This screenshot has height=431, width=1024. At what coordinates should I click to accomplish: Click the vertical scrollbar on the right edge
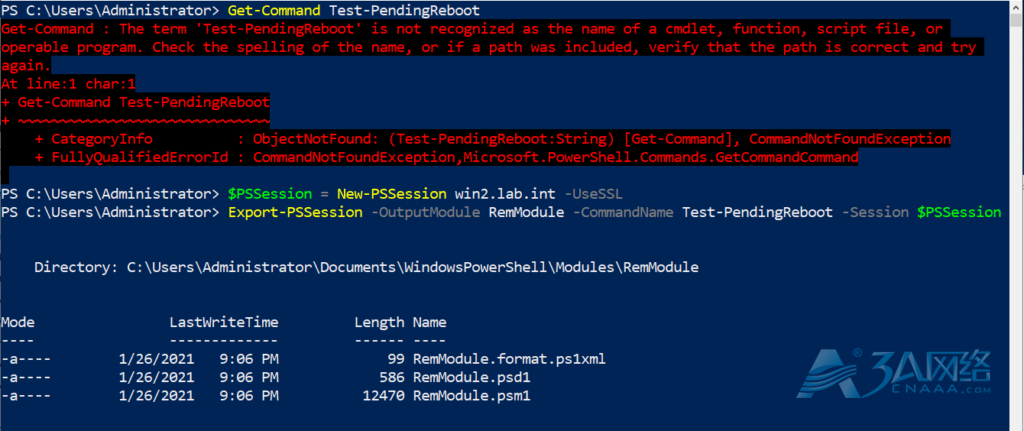coord(1018,216)
